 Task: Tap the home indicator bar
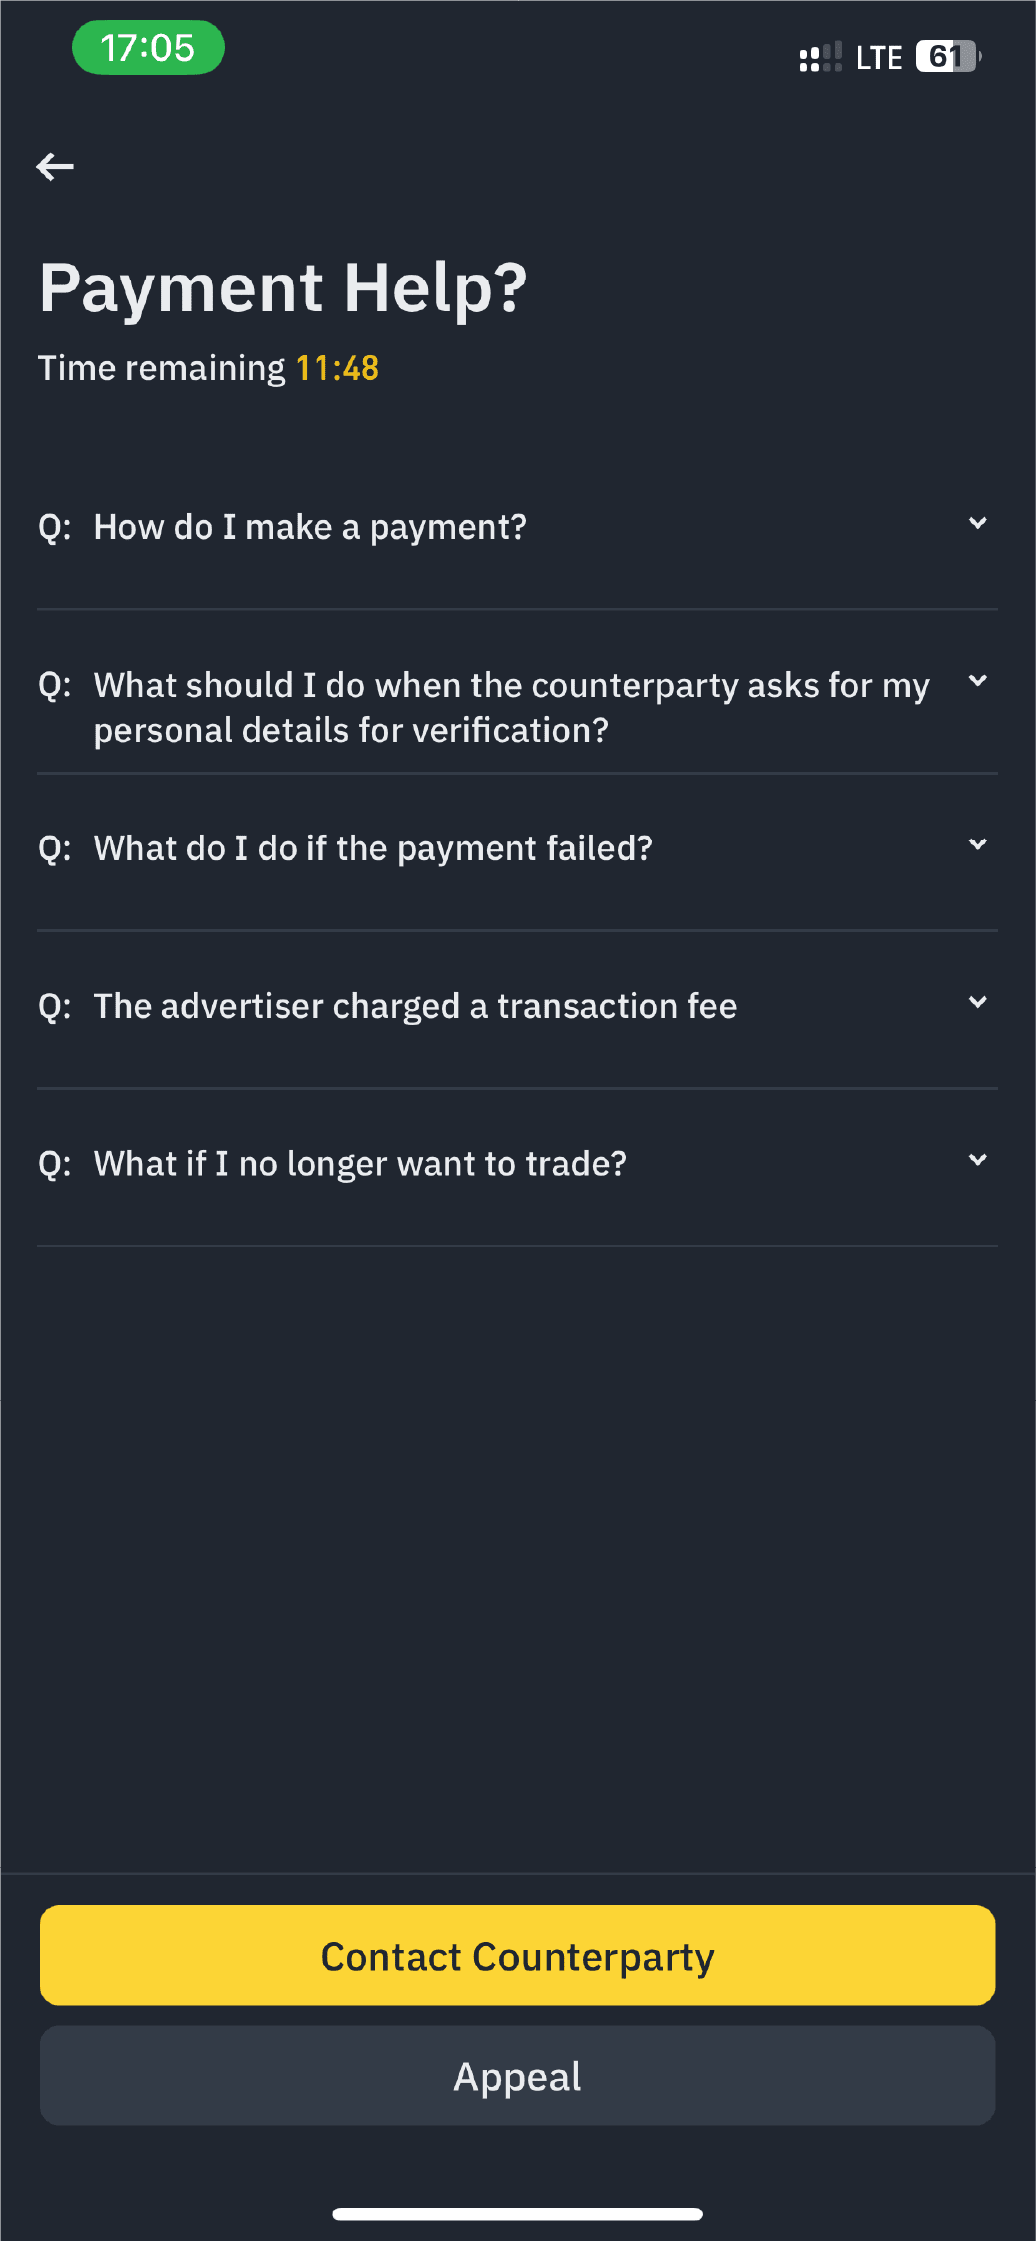pos(517,2214)
